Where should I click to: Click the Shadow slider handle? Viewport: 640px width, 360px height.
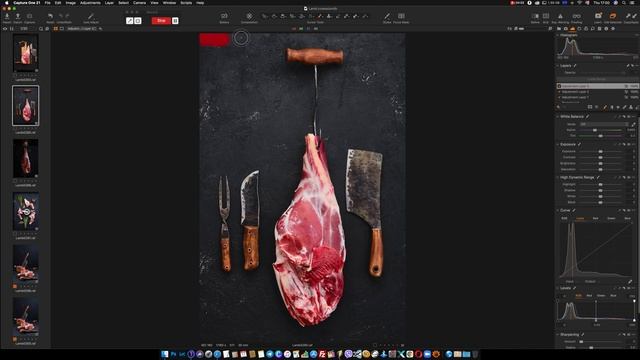pyautogui.click(x=600, y=190)
